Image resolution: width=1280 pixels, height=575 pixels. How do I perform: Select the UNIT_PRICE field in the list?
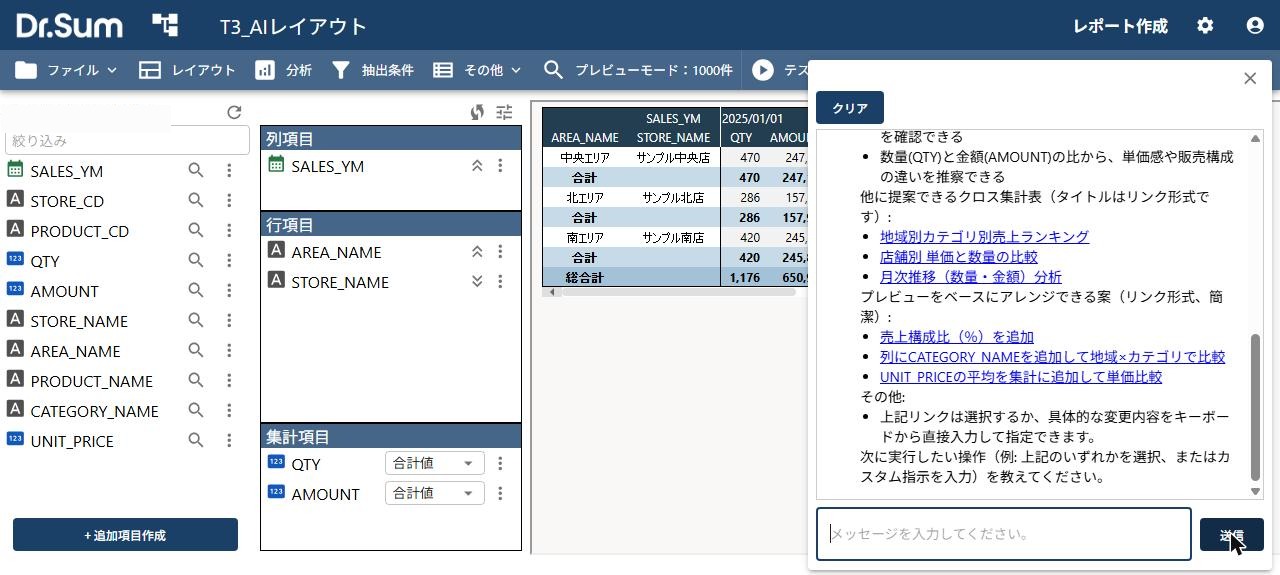coord(72,441)
